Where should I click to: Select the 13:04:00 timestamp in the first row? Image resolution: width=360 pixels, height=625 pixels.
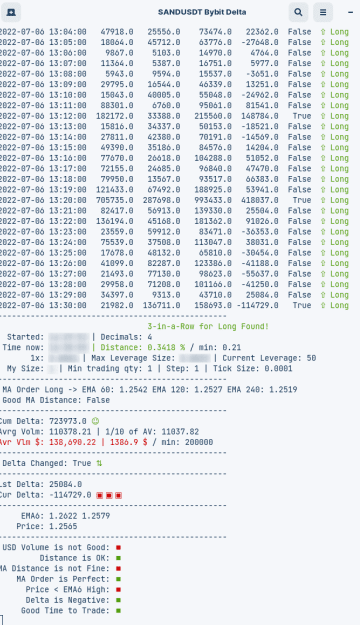point(43,32)
